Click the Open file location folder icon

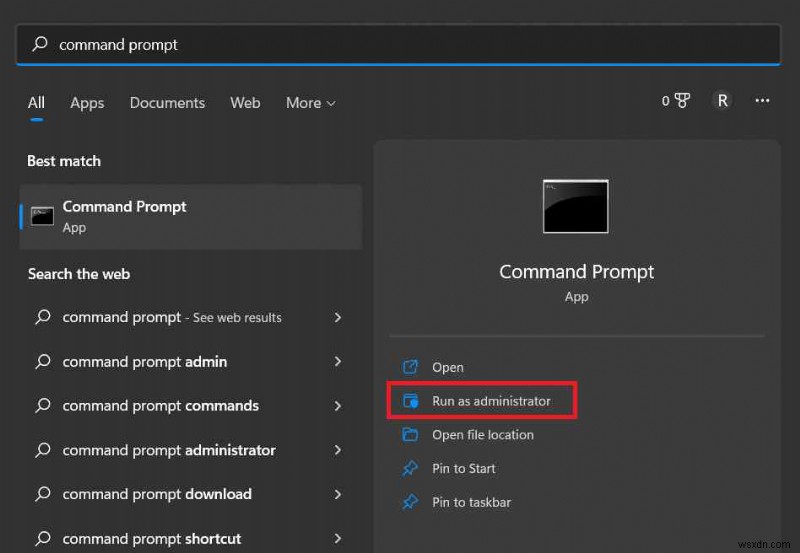point(410,435)
